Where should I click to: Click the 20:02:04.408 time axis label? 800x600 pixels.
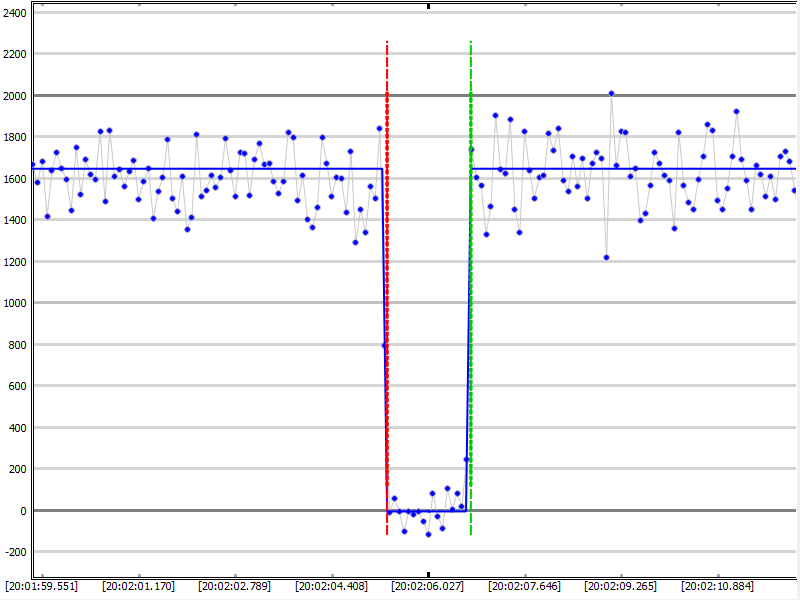tap(331, 585)
